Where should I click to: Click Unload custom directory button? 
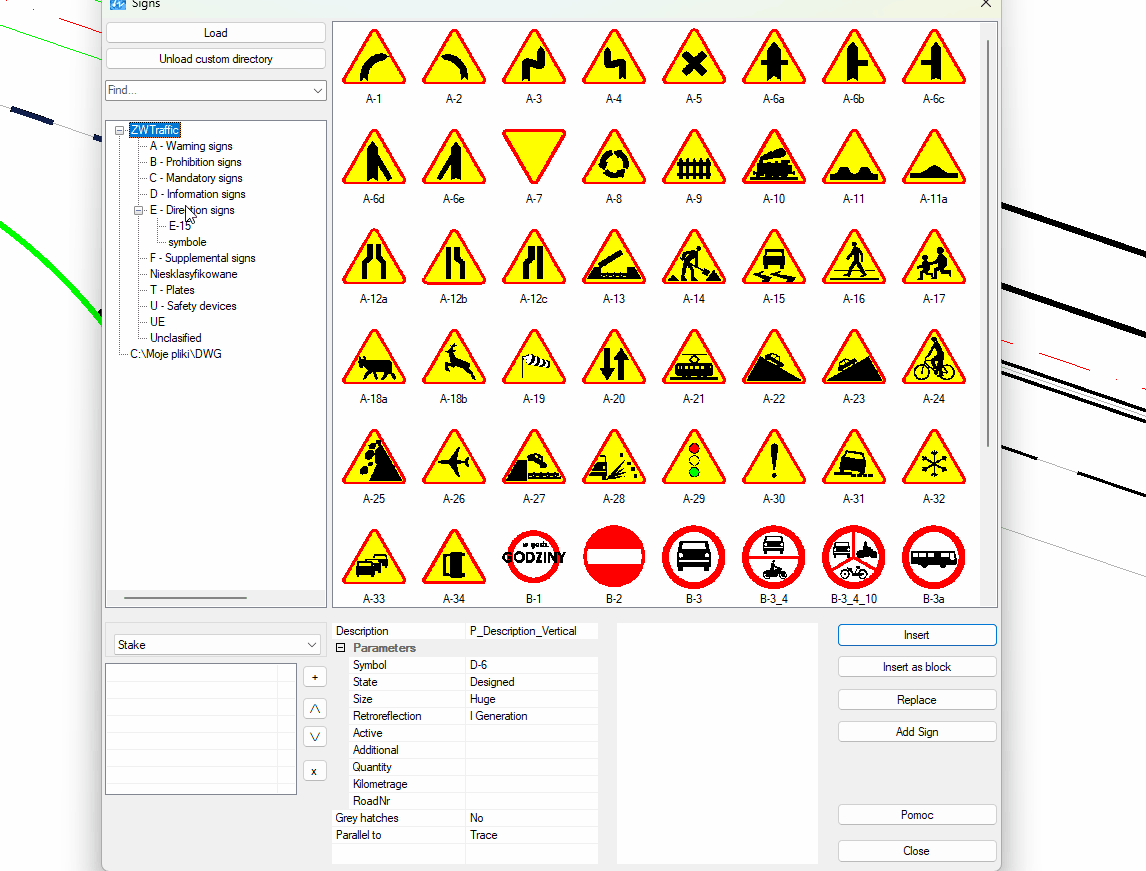pos(216,59)
